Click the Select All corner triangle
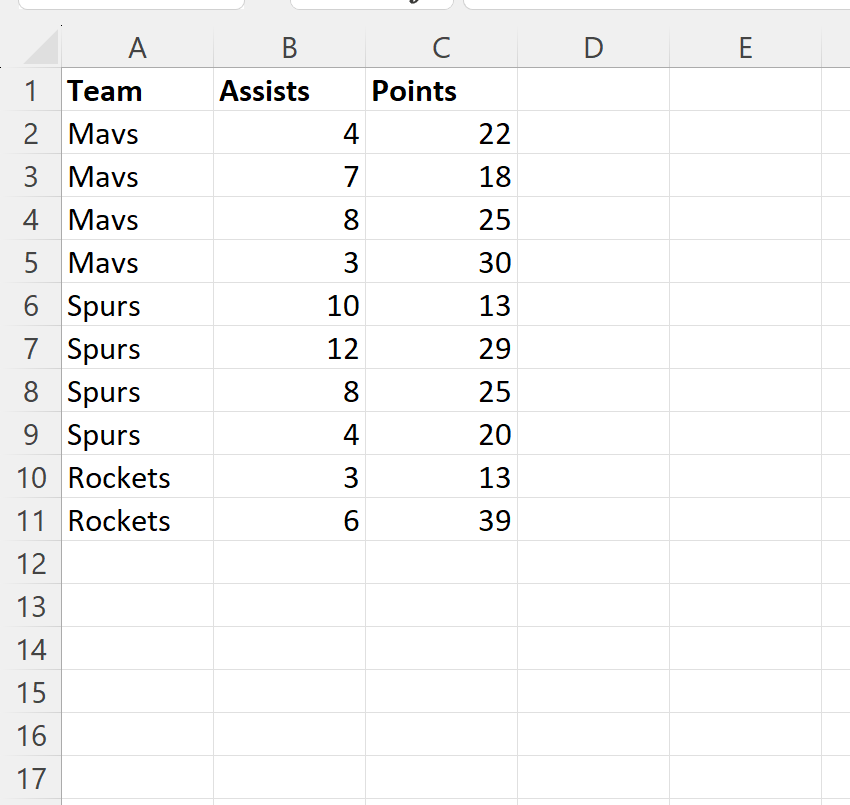850x805 pixels. click(x=40, y=48)
